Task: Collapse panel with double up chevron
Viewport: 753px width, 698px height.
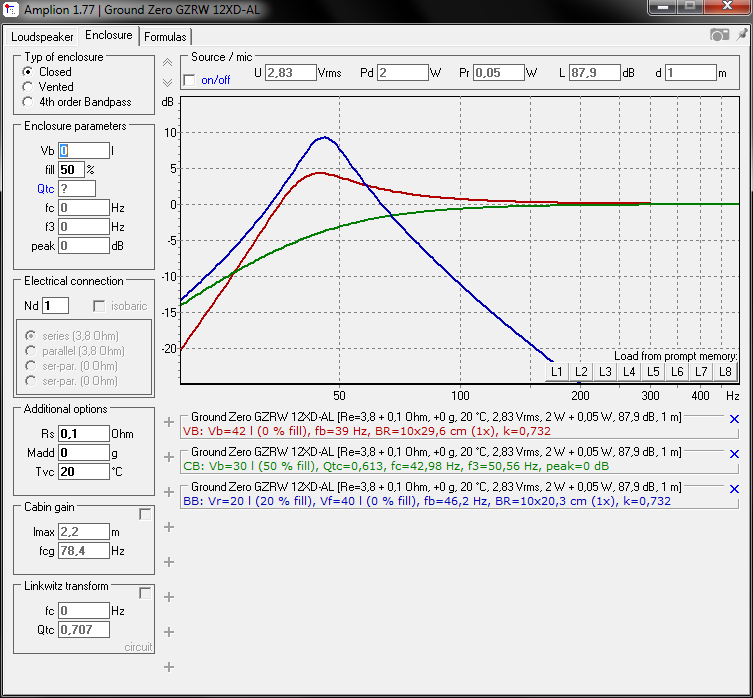Action: (x=168, y=62)
